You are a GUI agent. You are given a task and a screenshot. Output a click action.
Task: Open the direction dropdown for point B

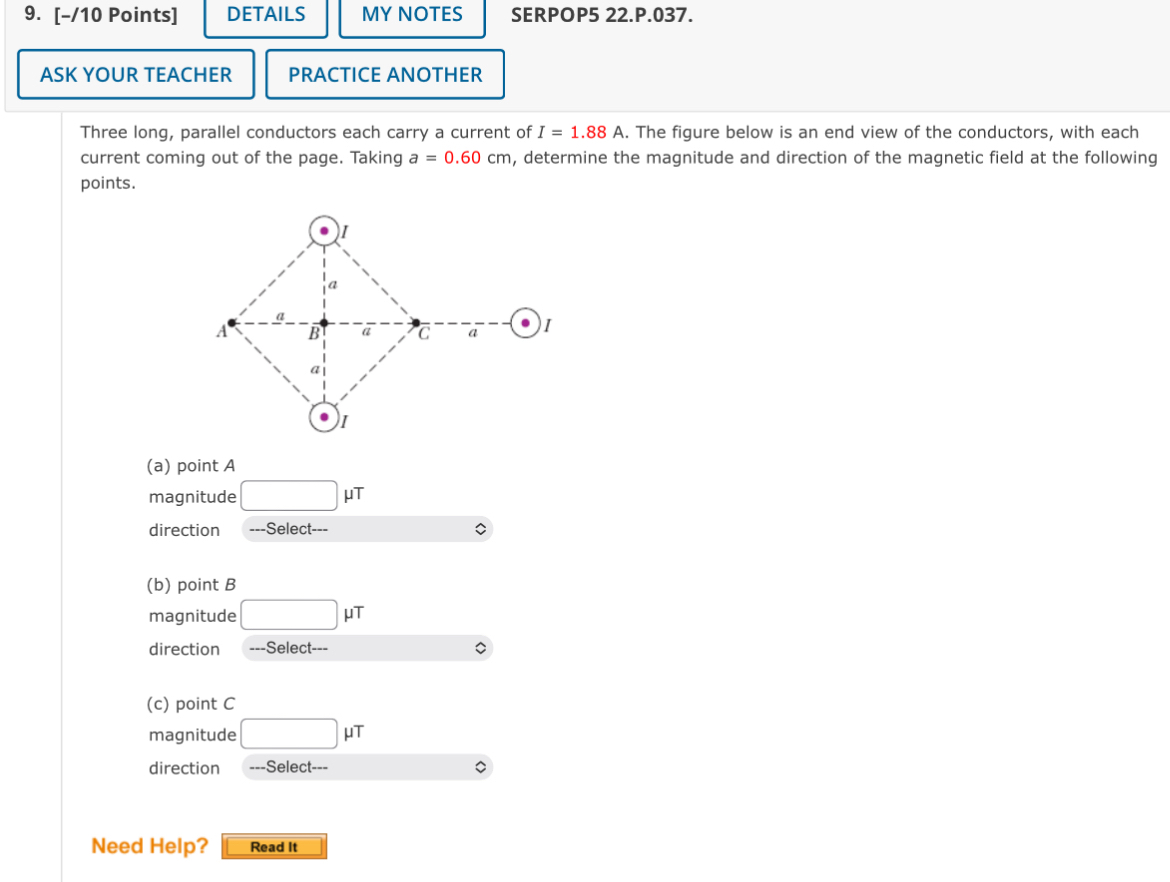pyautogui.click(x=366, y=648)
